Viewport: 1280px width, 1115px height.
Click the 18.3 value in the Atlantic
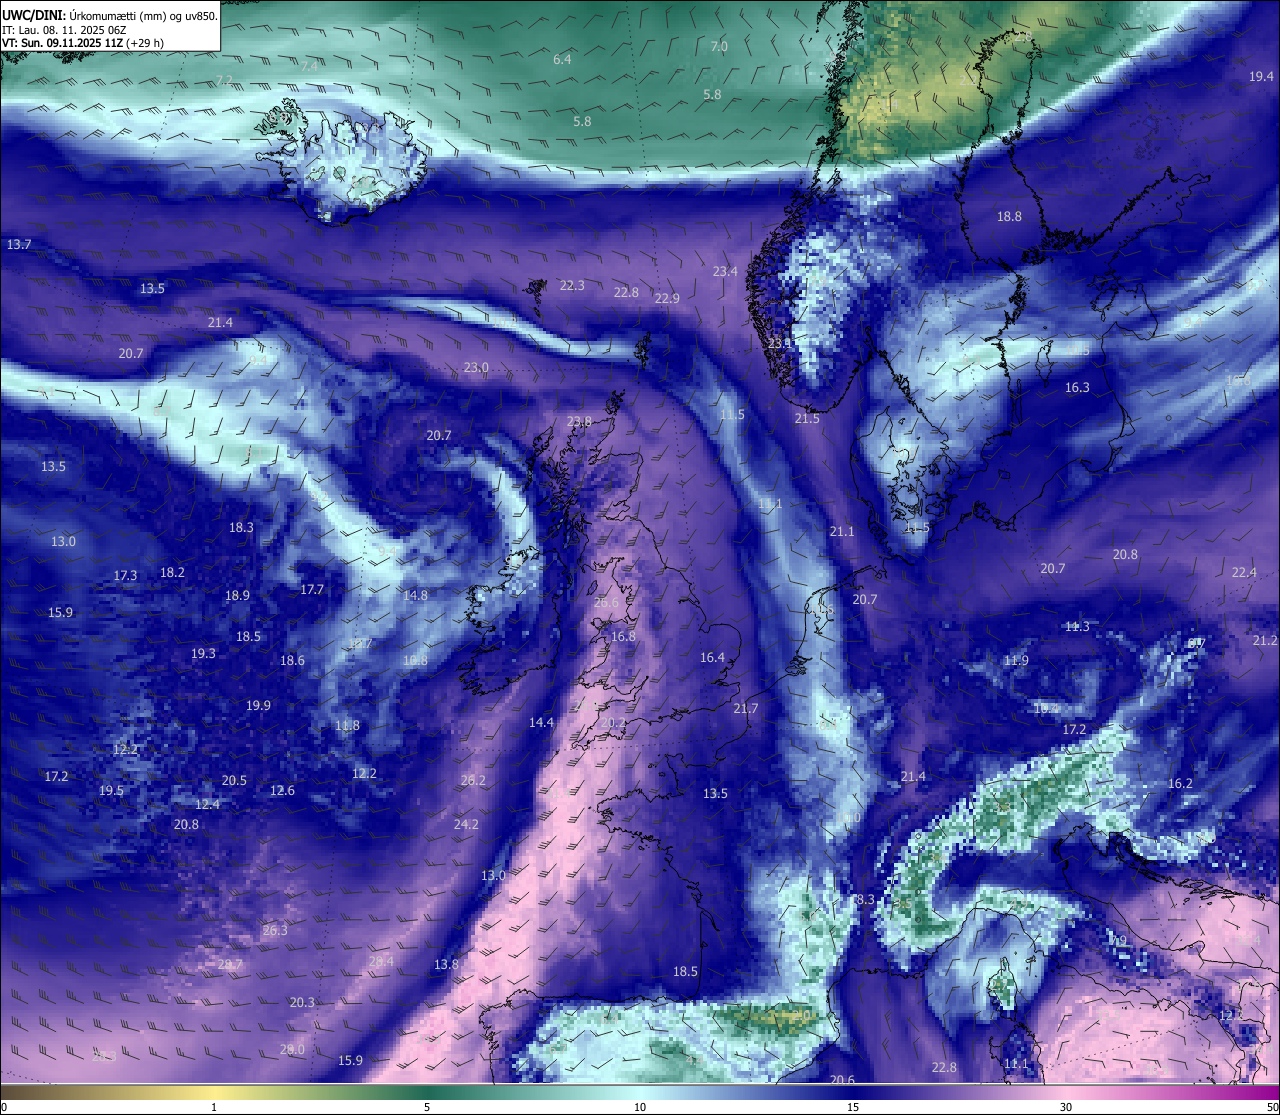(x=241, y=528)
